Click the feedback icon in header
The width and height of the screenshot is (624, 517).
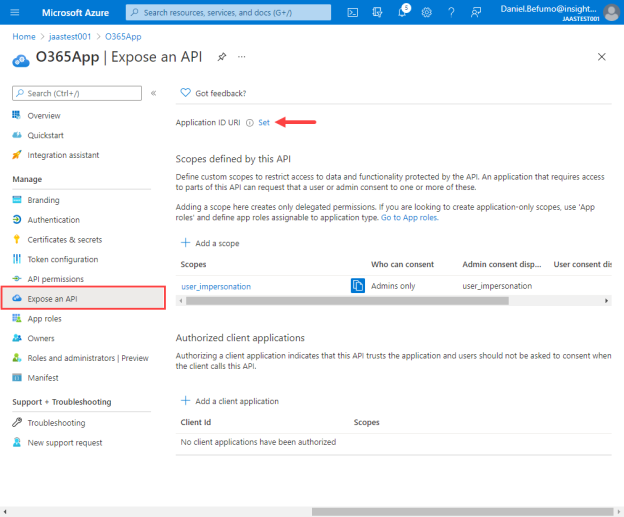coord(476,13)
